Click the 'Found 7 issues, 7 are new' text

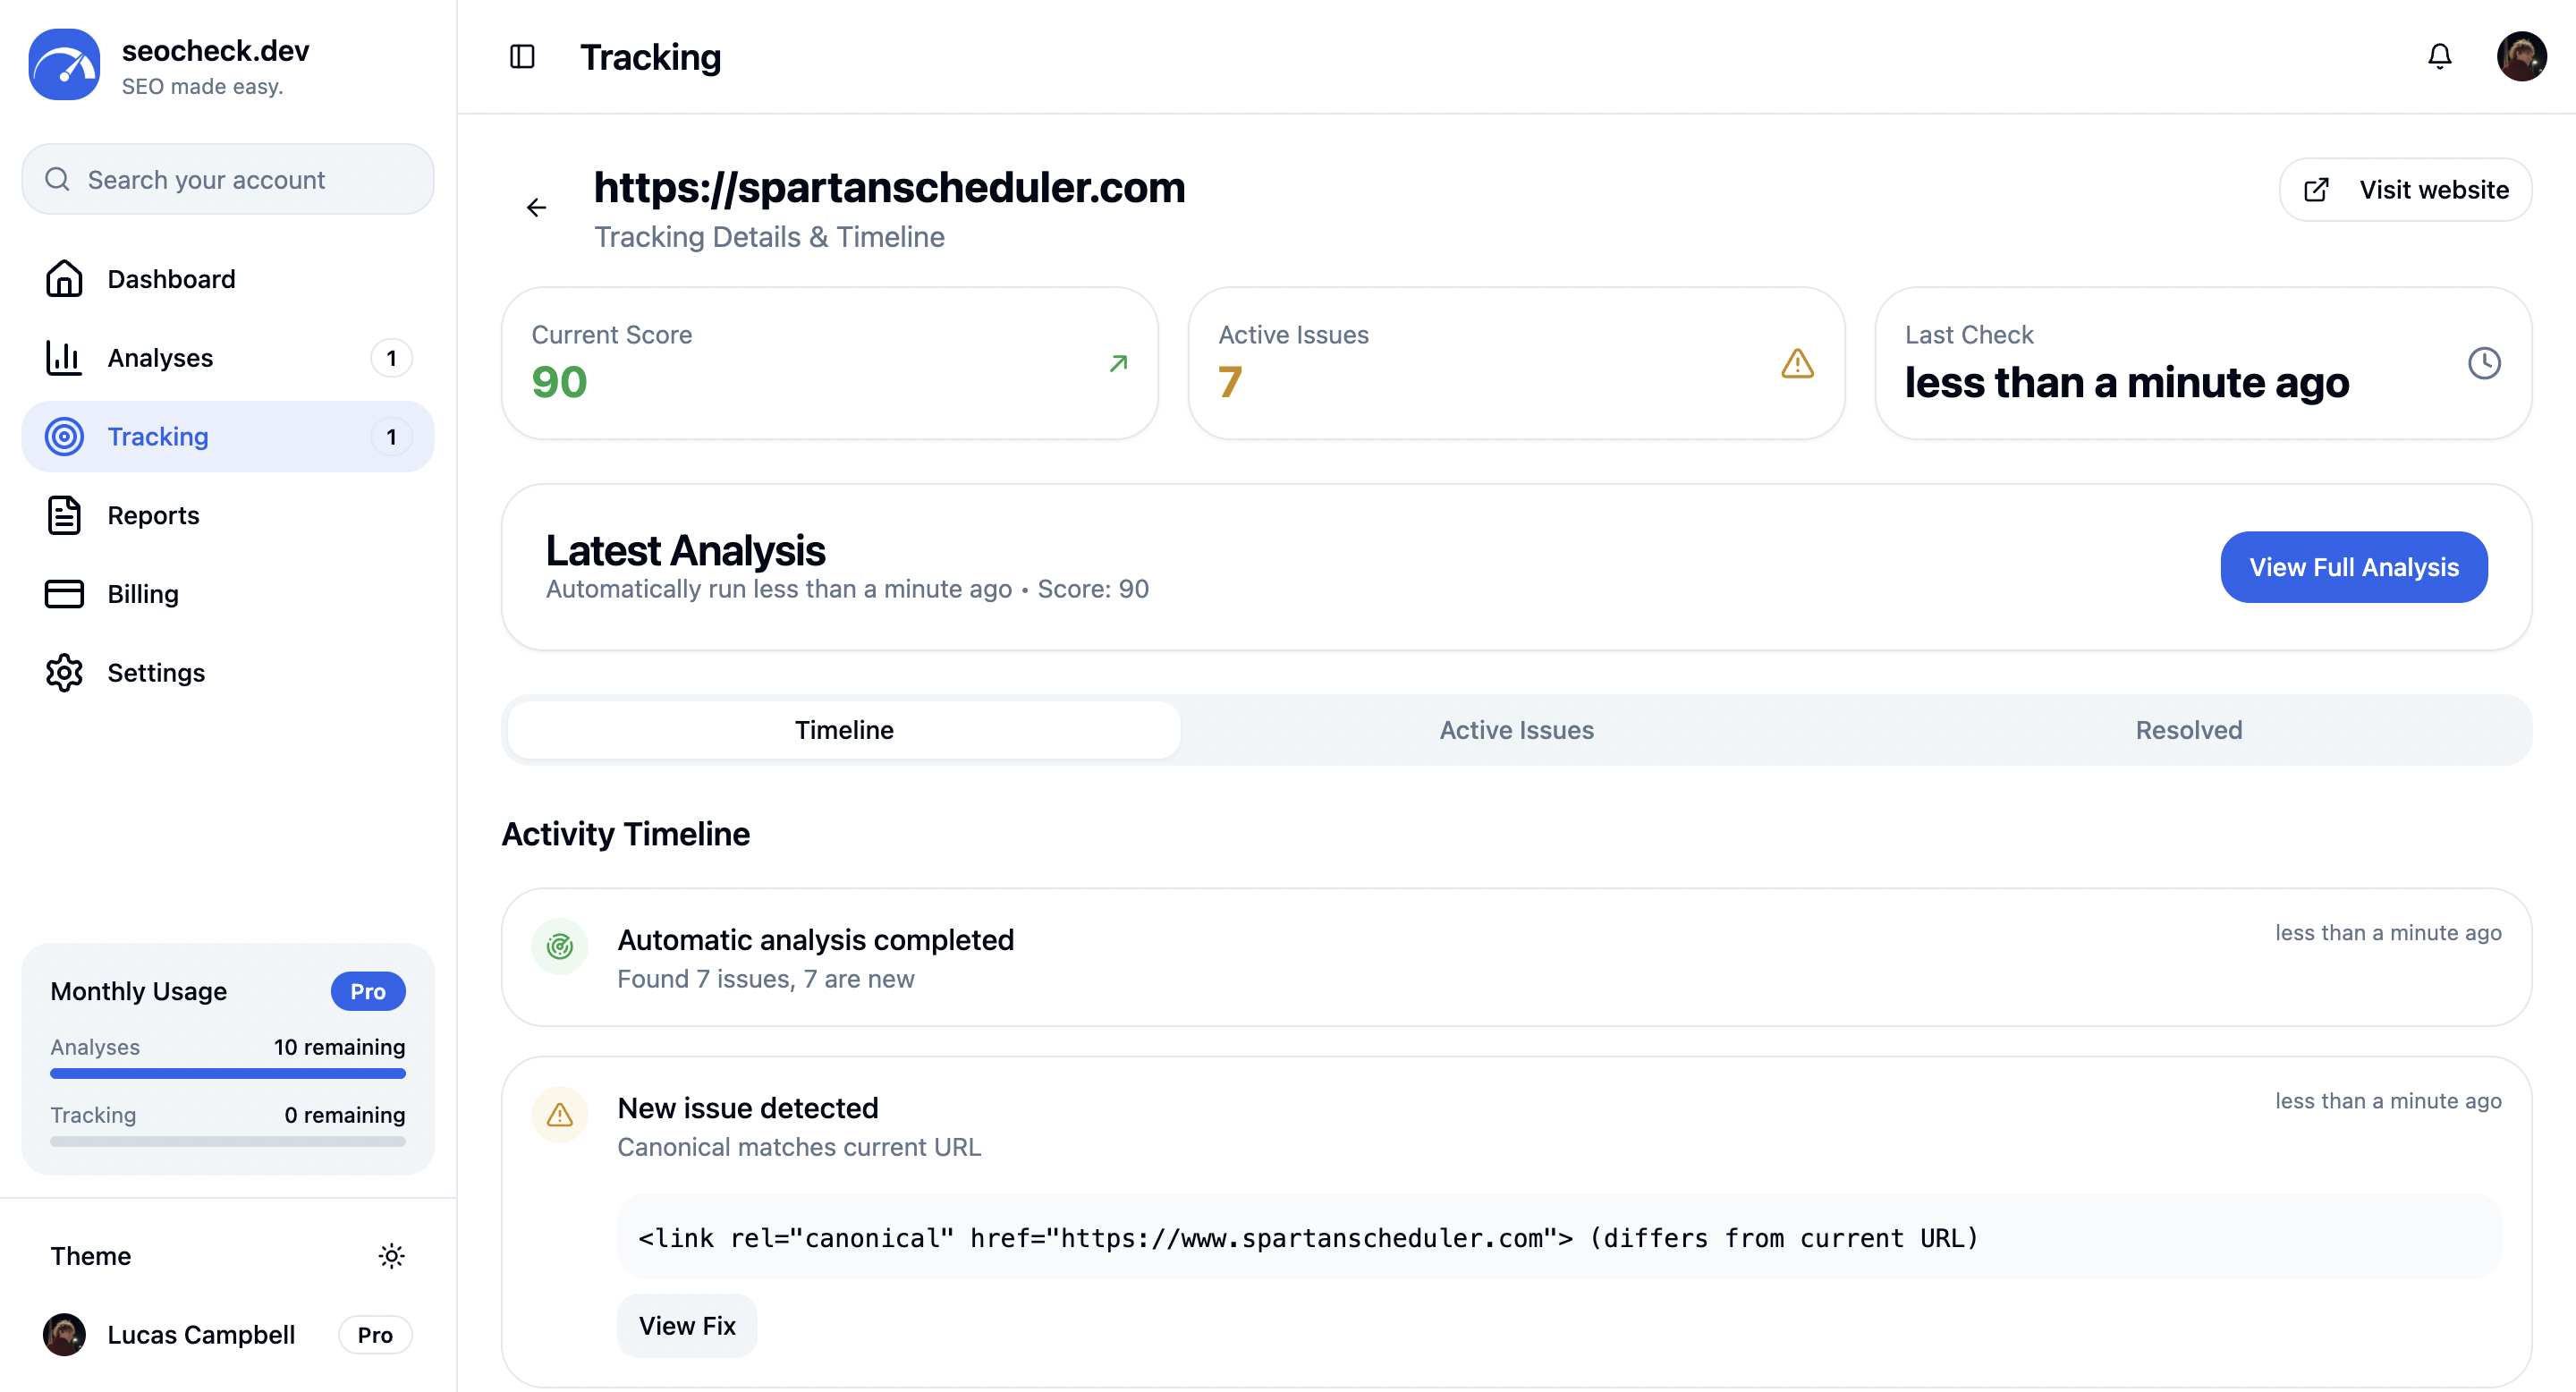tap(765, 980)
